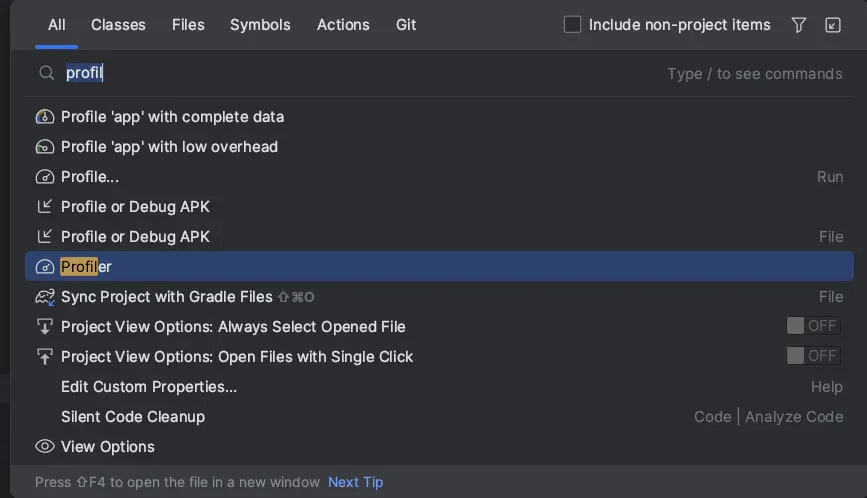Choose Edit Custom Properties result
This screenshot has width=867, height=498.
[149, 387]
